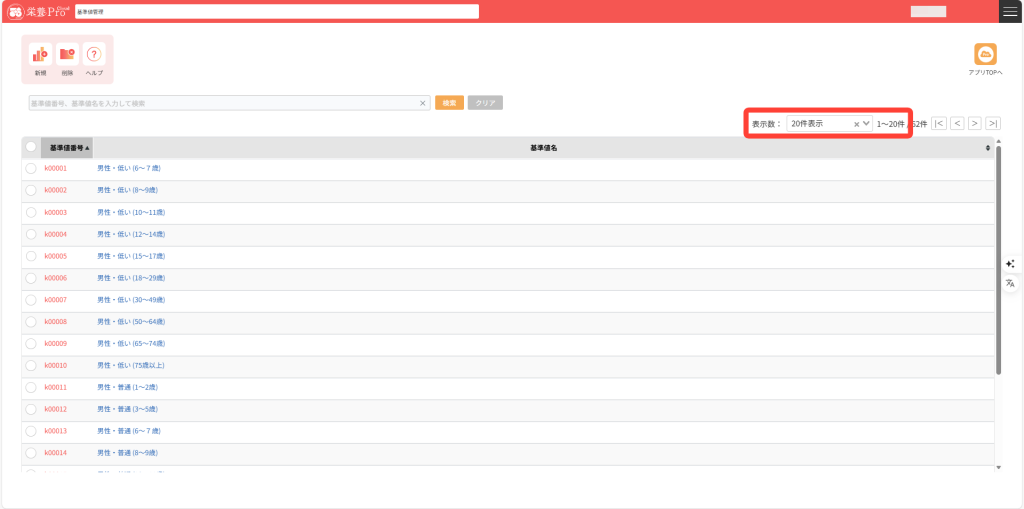Go to アプリTOPへ app home icon
The image size is (1024, 509).
(x=985, y=54)
